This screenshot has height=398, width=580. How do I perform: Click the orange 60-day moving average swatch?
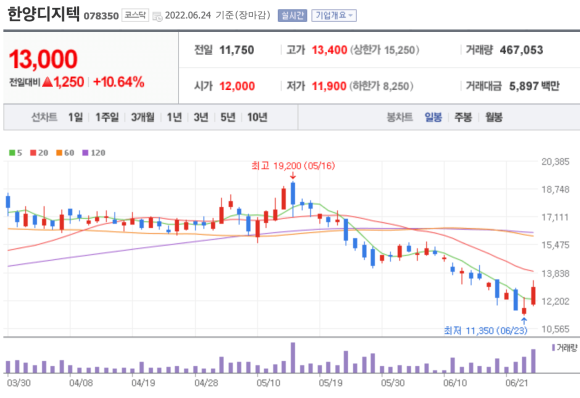point(59,153)
